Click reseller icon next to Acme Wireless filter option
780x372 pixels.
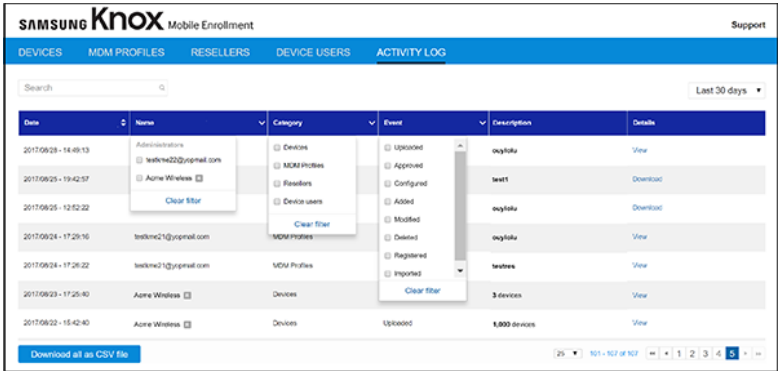point(199,178)
